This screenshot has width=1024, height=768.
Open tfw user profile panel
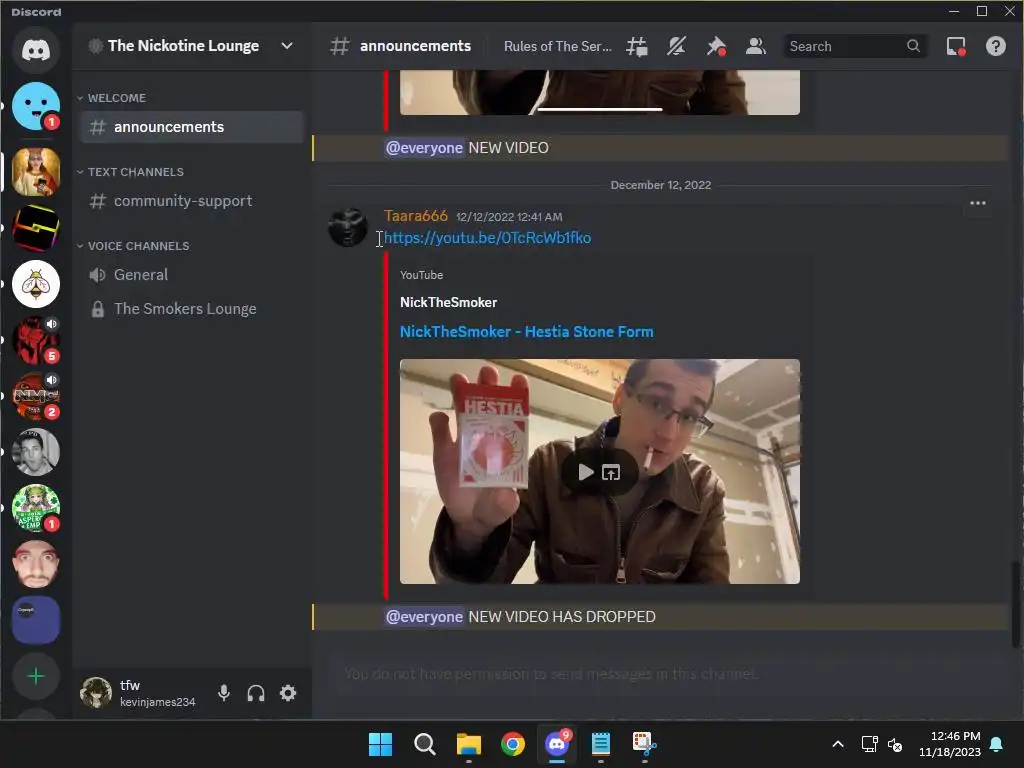[x=140, y=693]
